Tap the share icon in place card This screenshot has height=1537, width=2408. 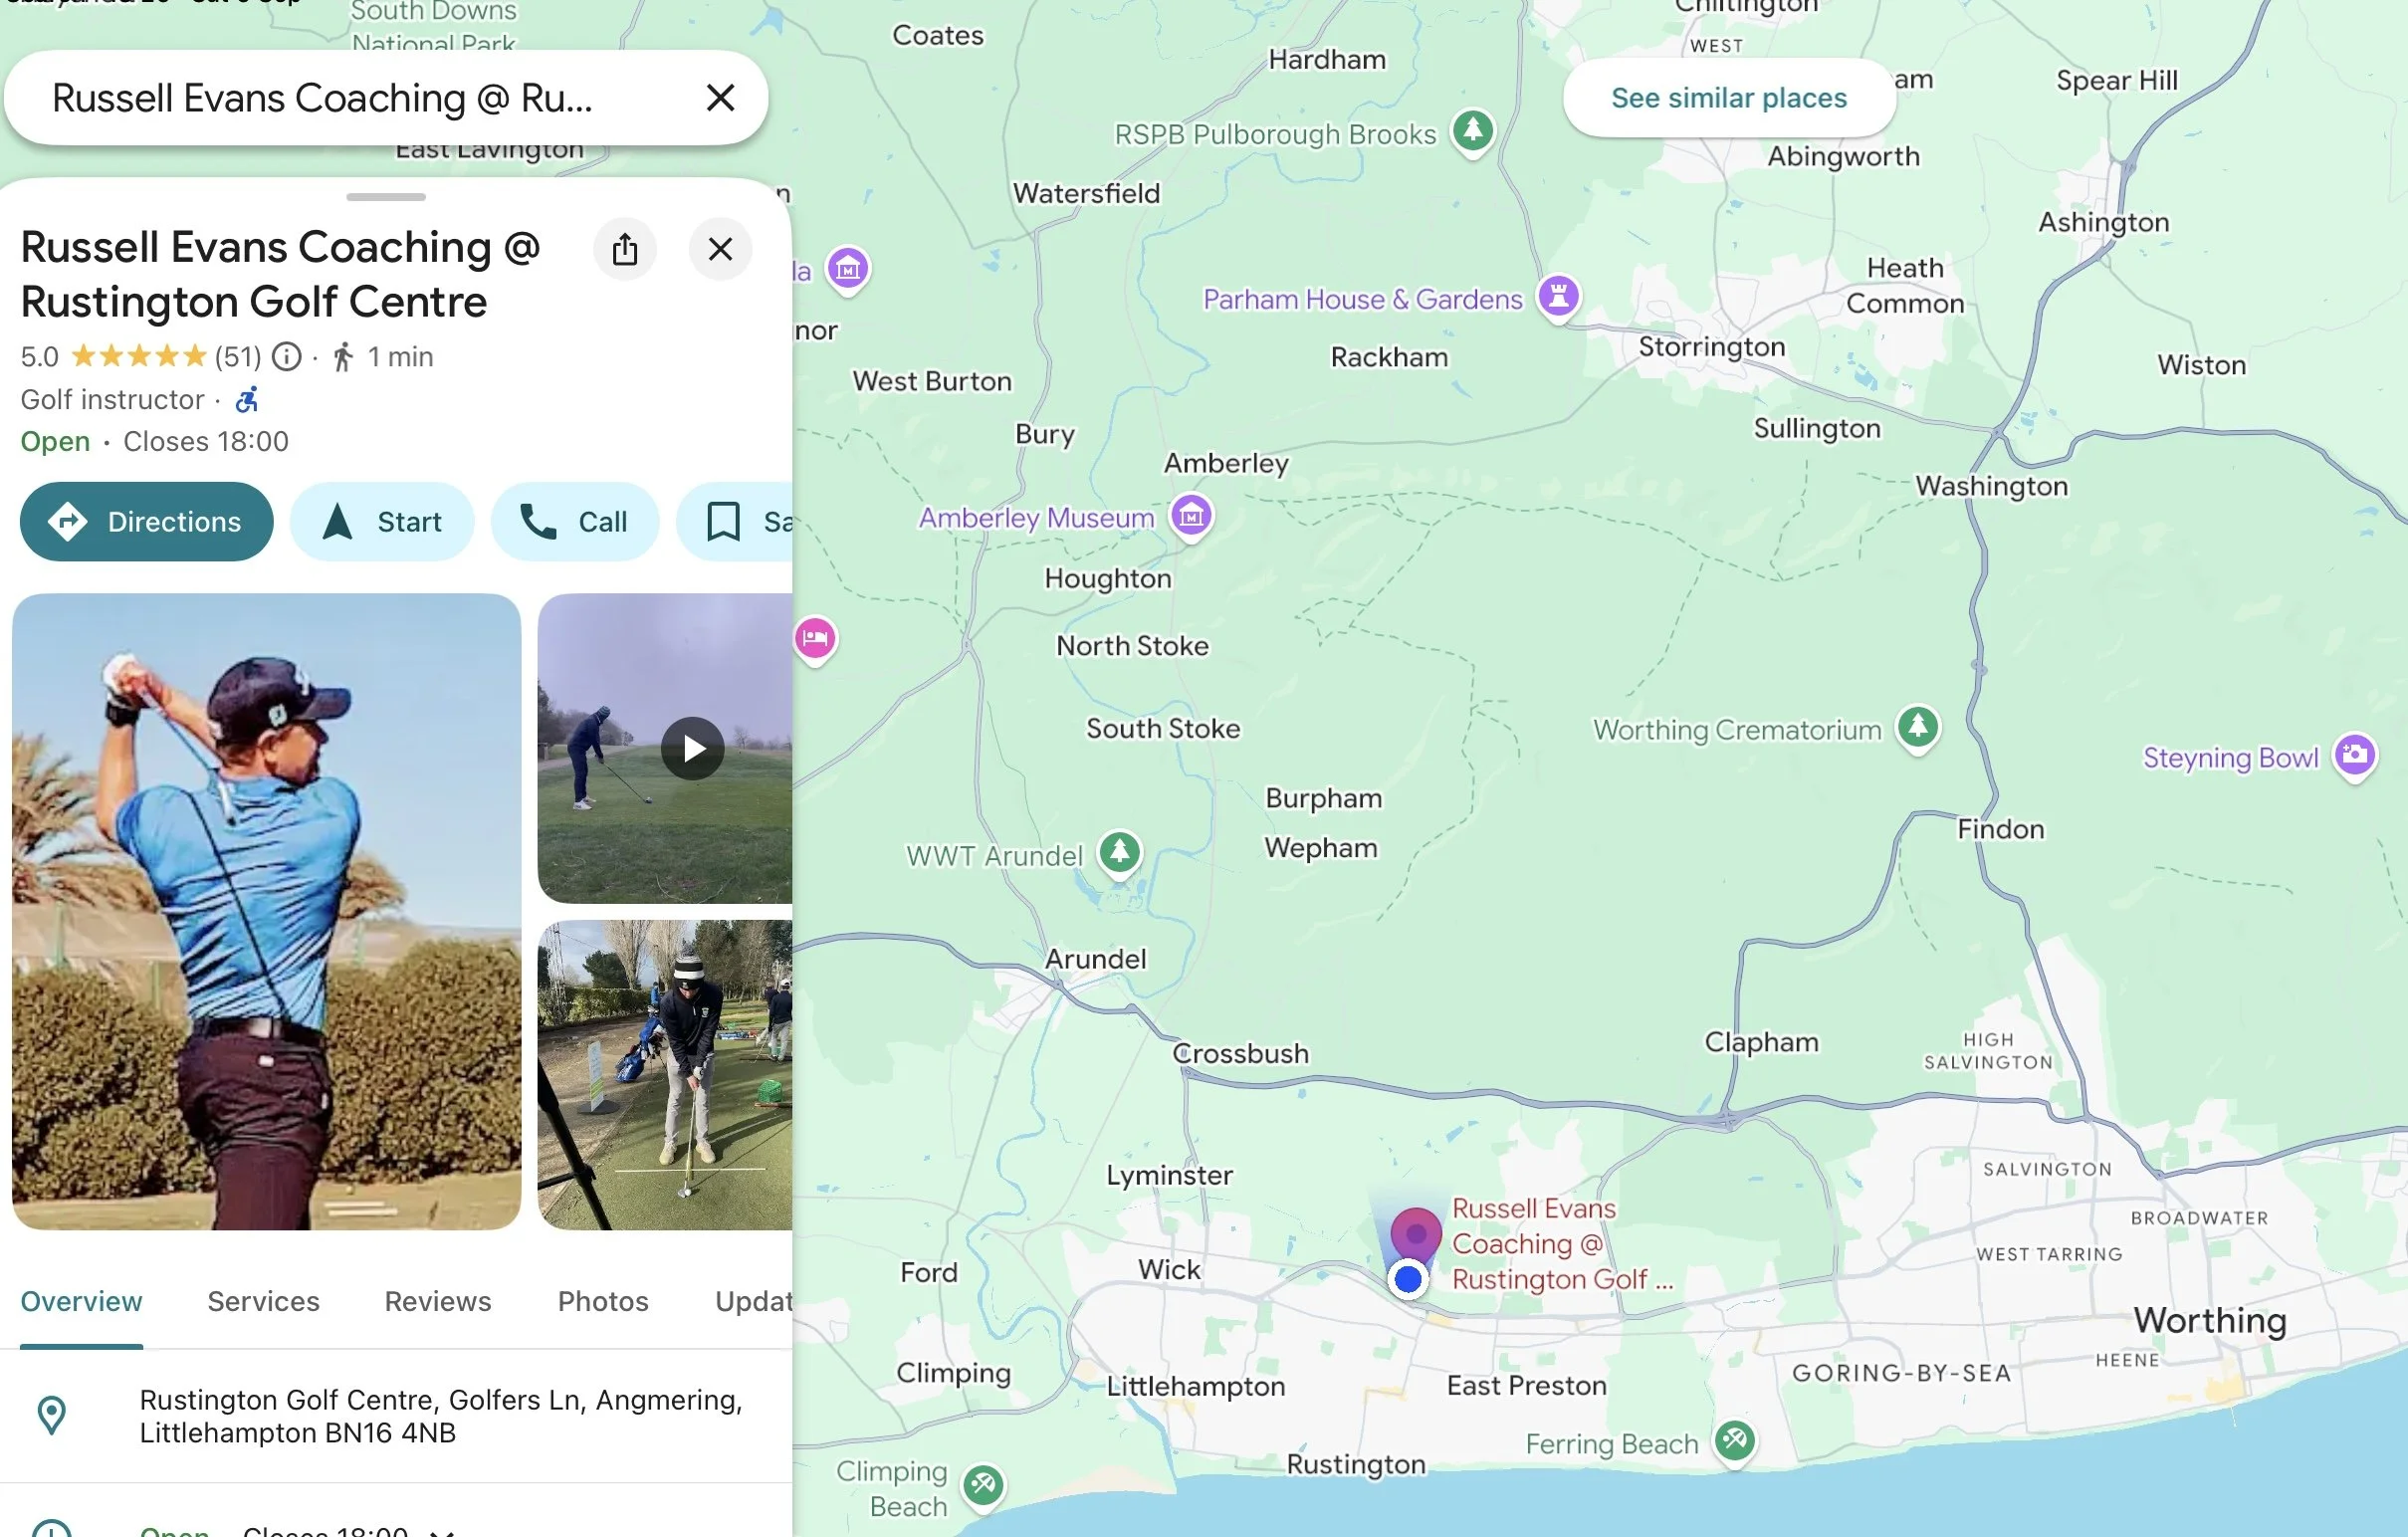(x=625, y=249)
